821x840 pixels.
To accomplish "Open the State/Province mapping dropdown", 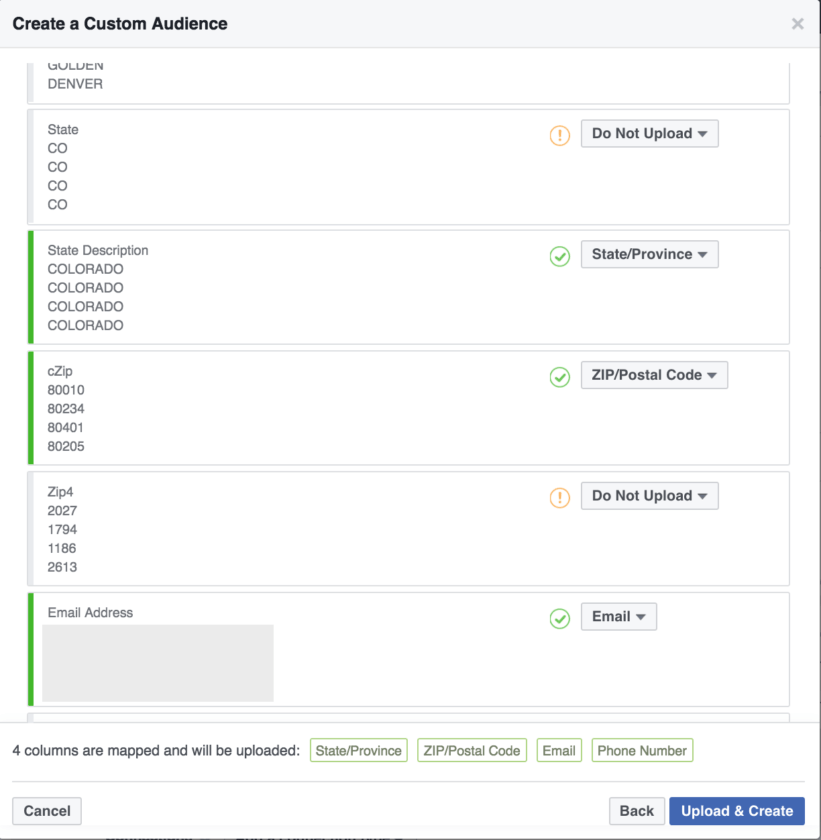I will (649, 254).
